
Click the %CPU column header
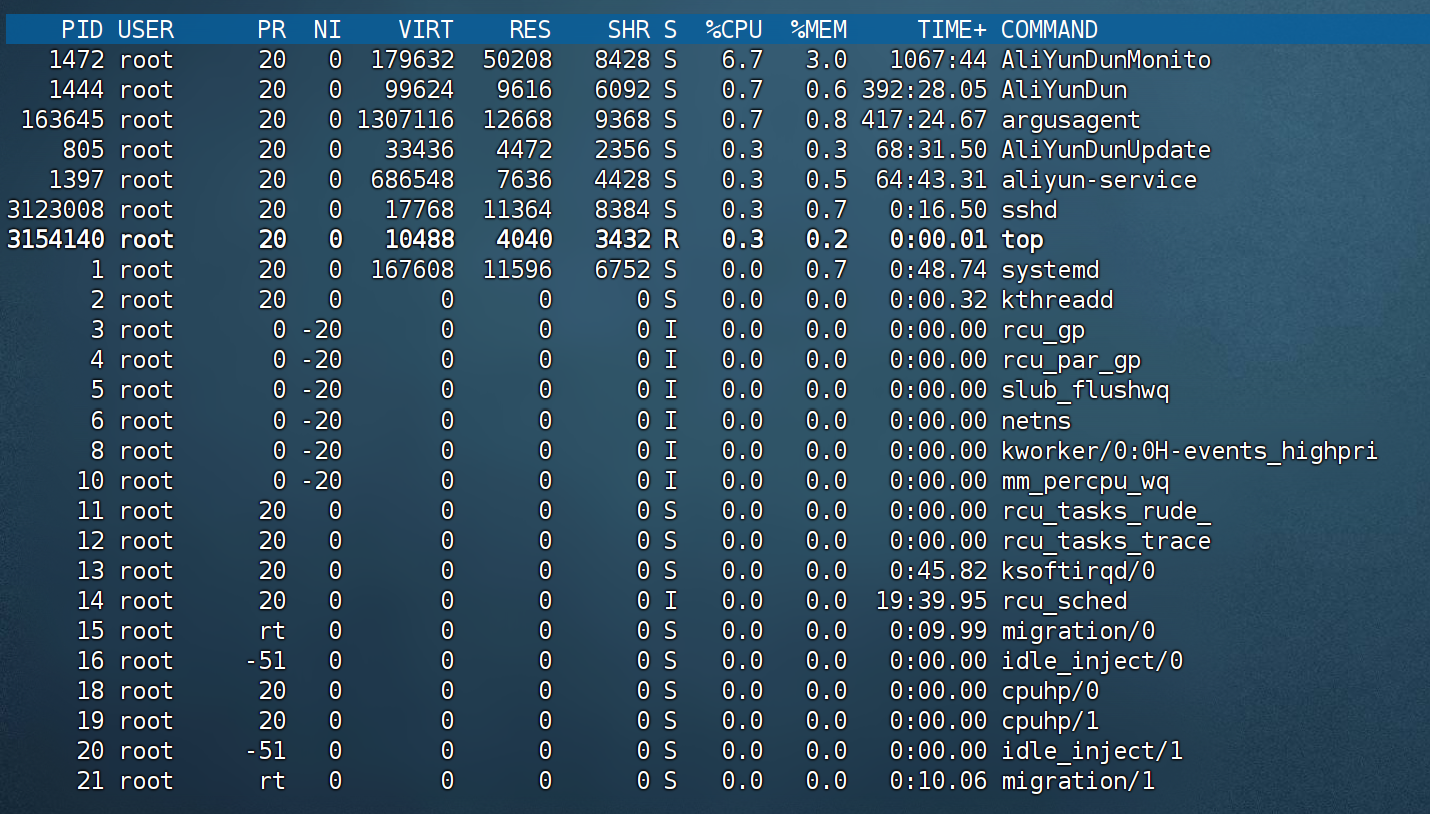734,30
